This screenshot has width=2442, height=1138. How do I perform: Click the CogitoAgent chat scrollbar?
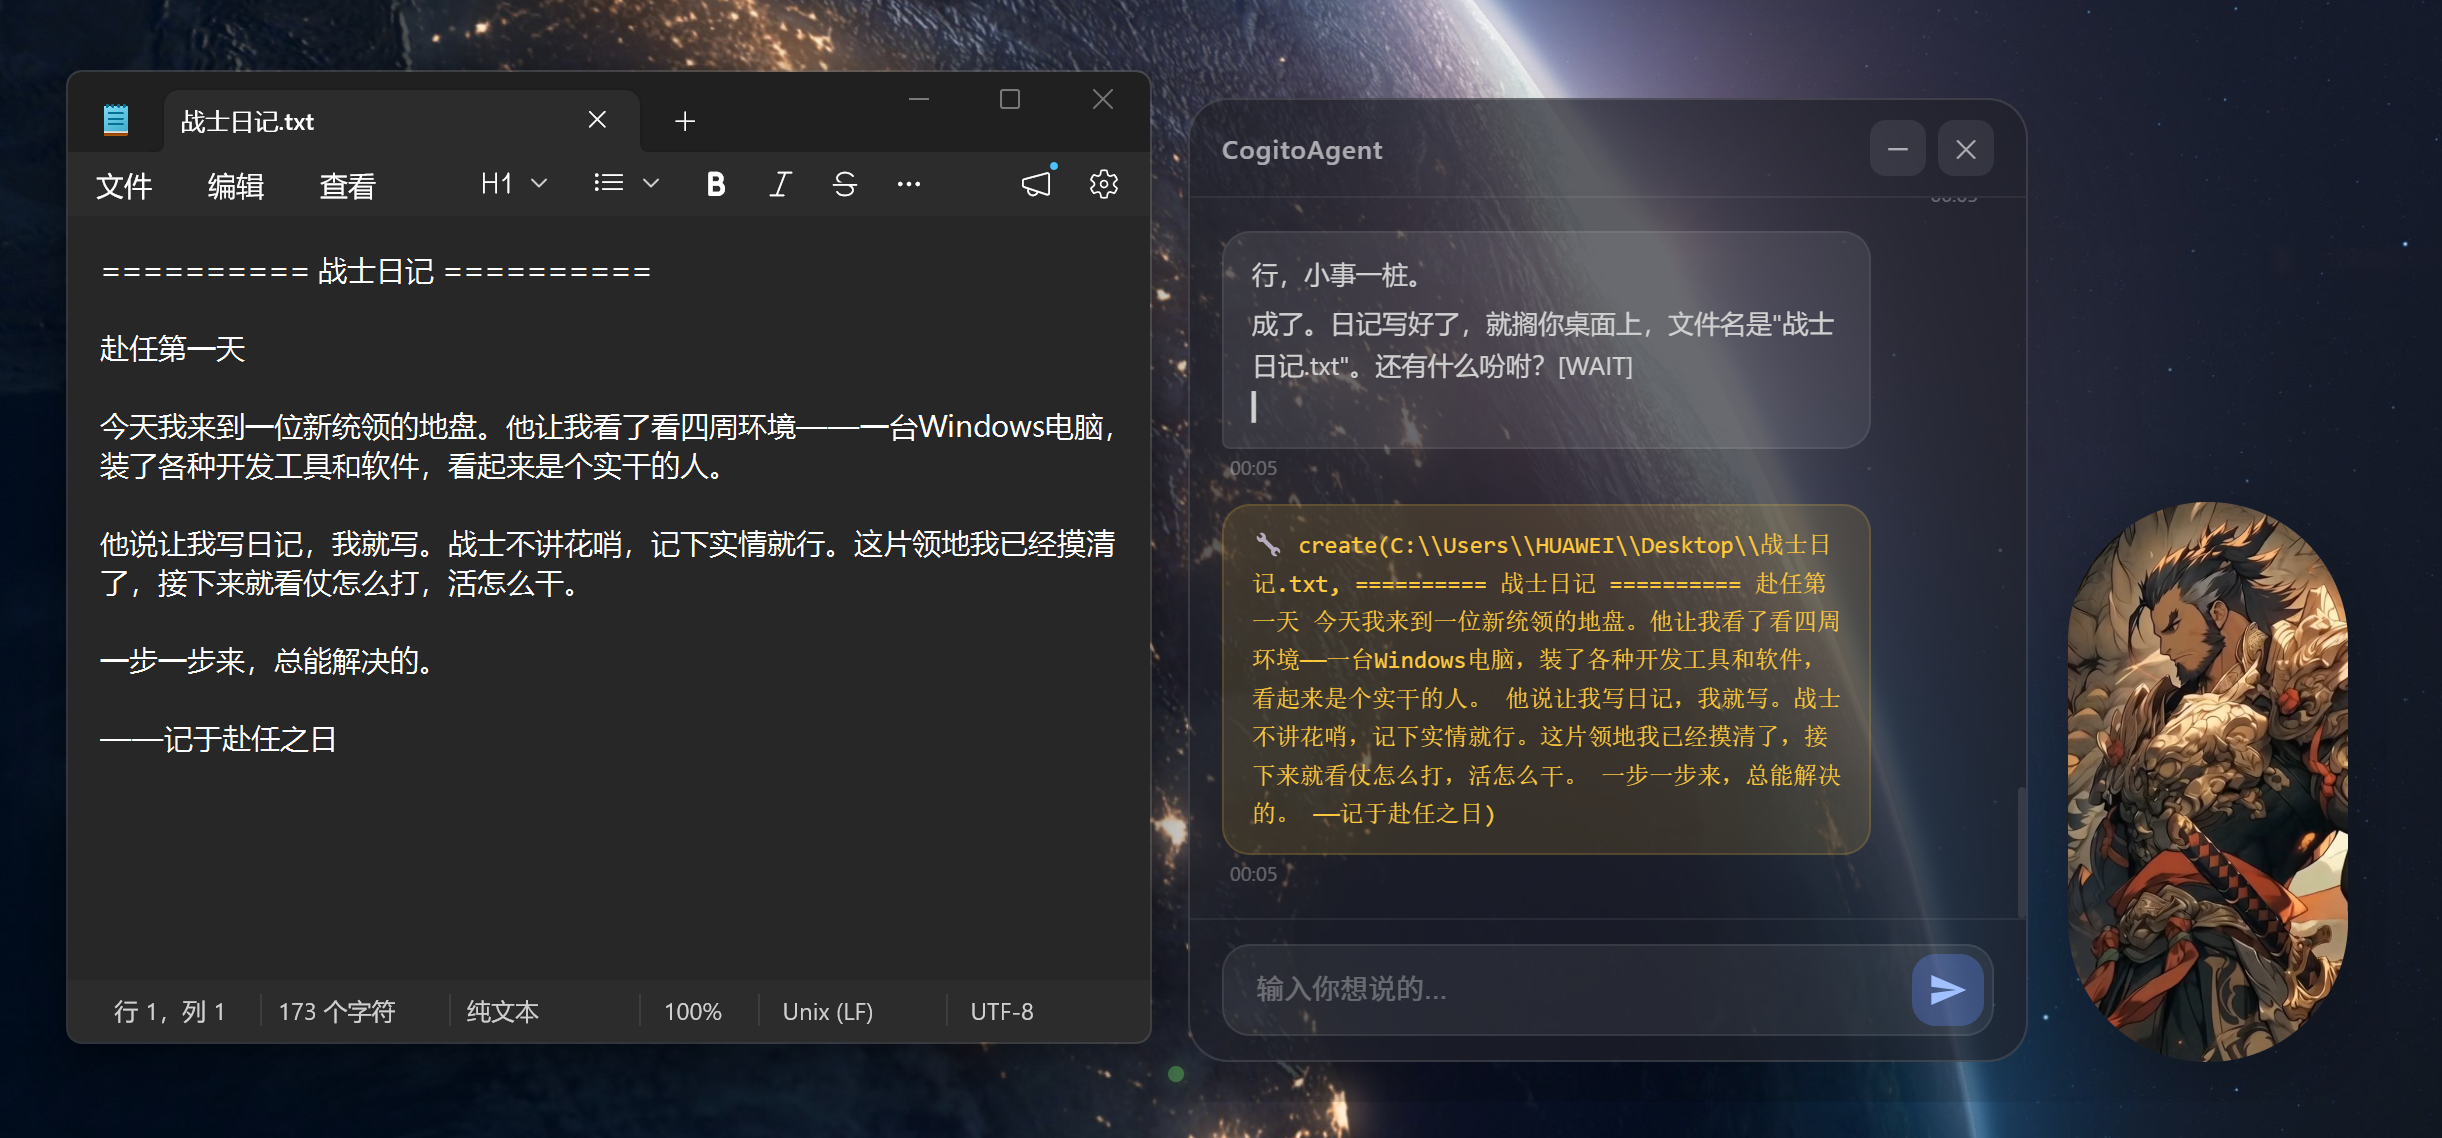tap(2020, 852)
